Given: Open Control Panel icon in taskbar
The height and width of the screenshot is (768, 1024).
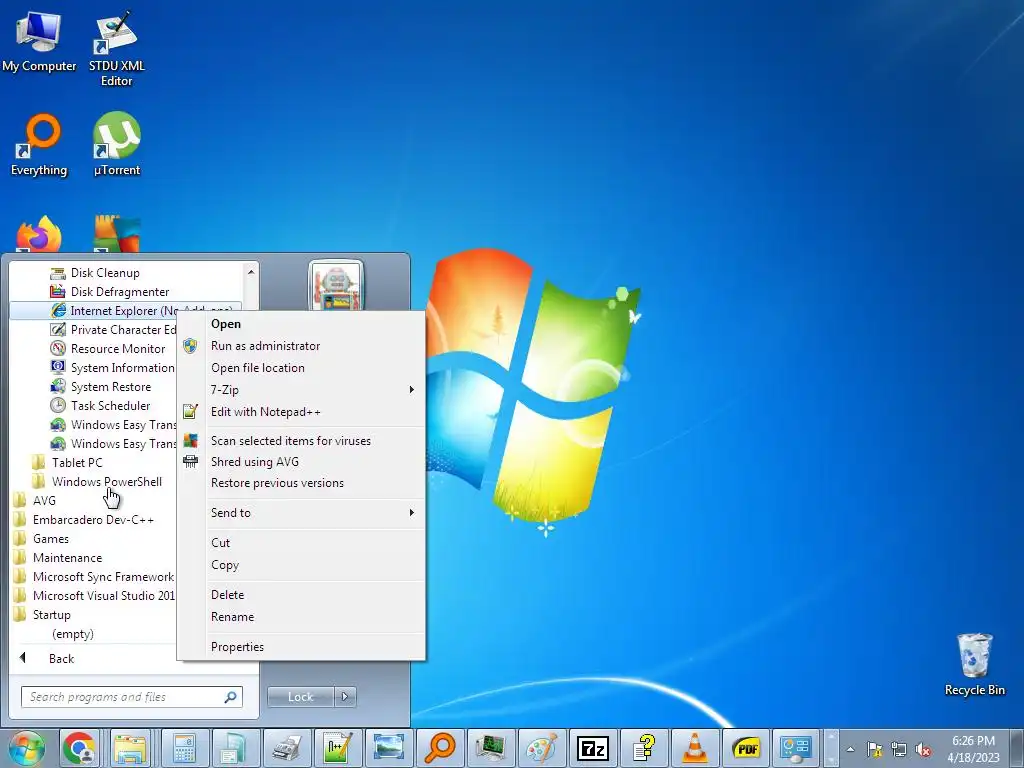Looking at the screenshot, I should pos(797,748).
